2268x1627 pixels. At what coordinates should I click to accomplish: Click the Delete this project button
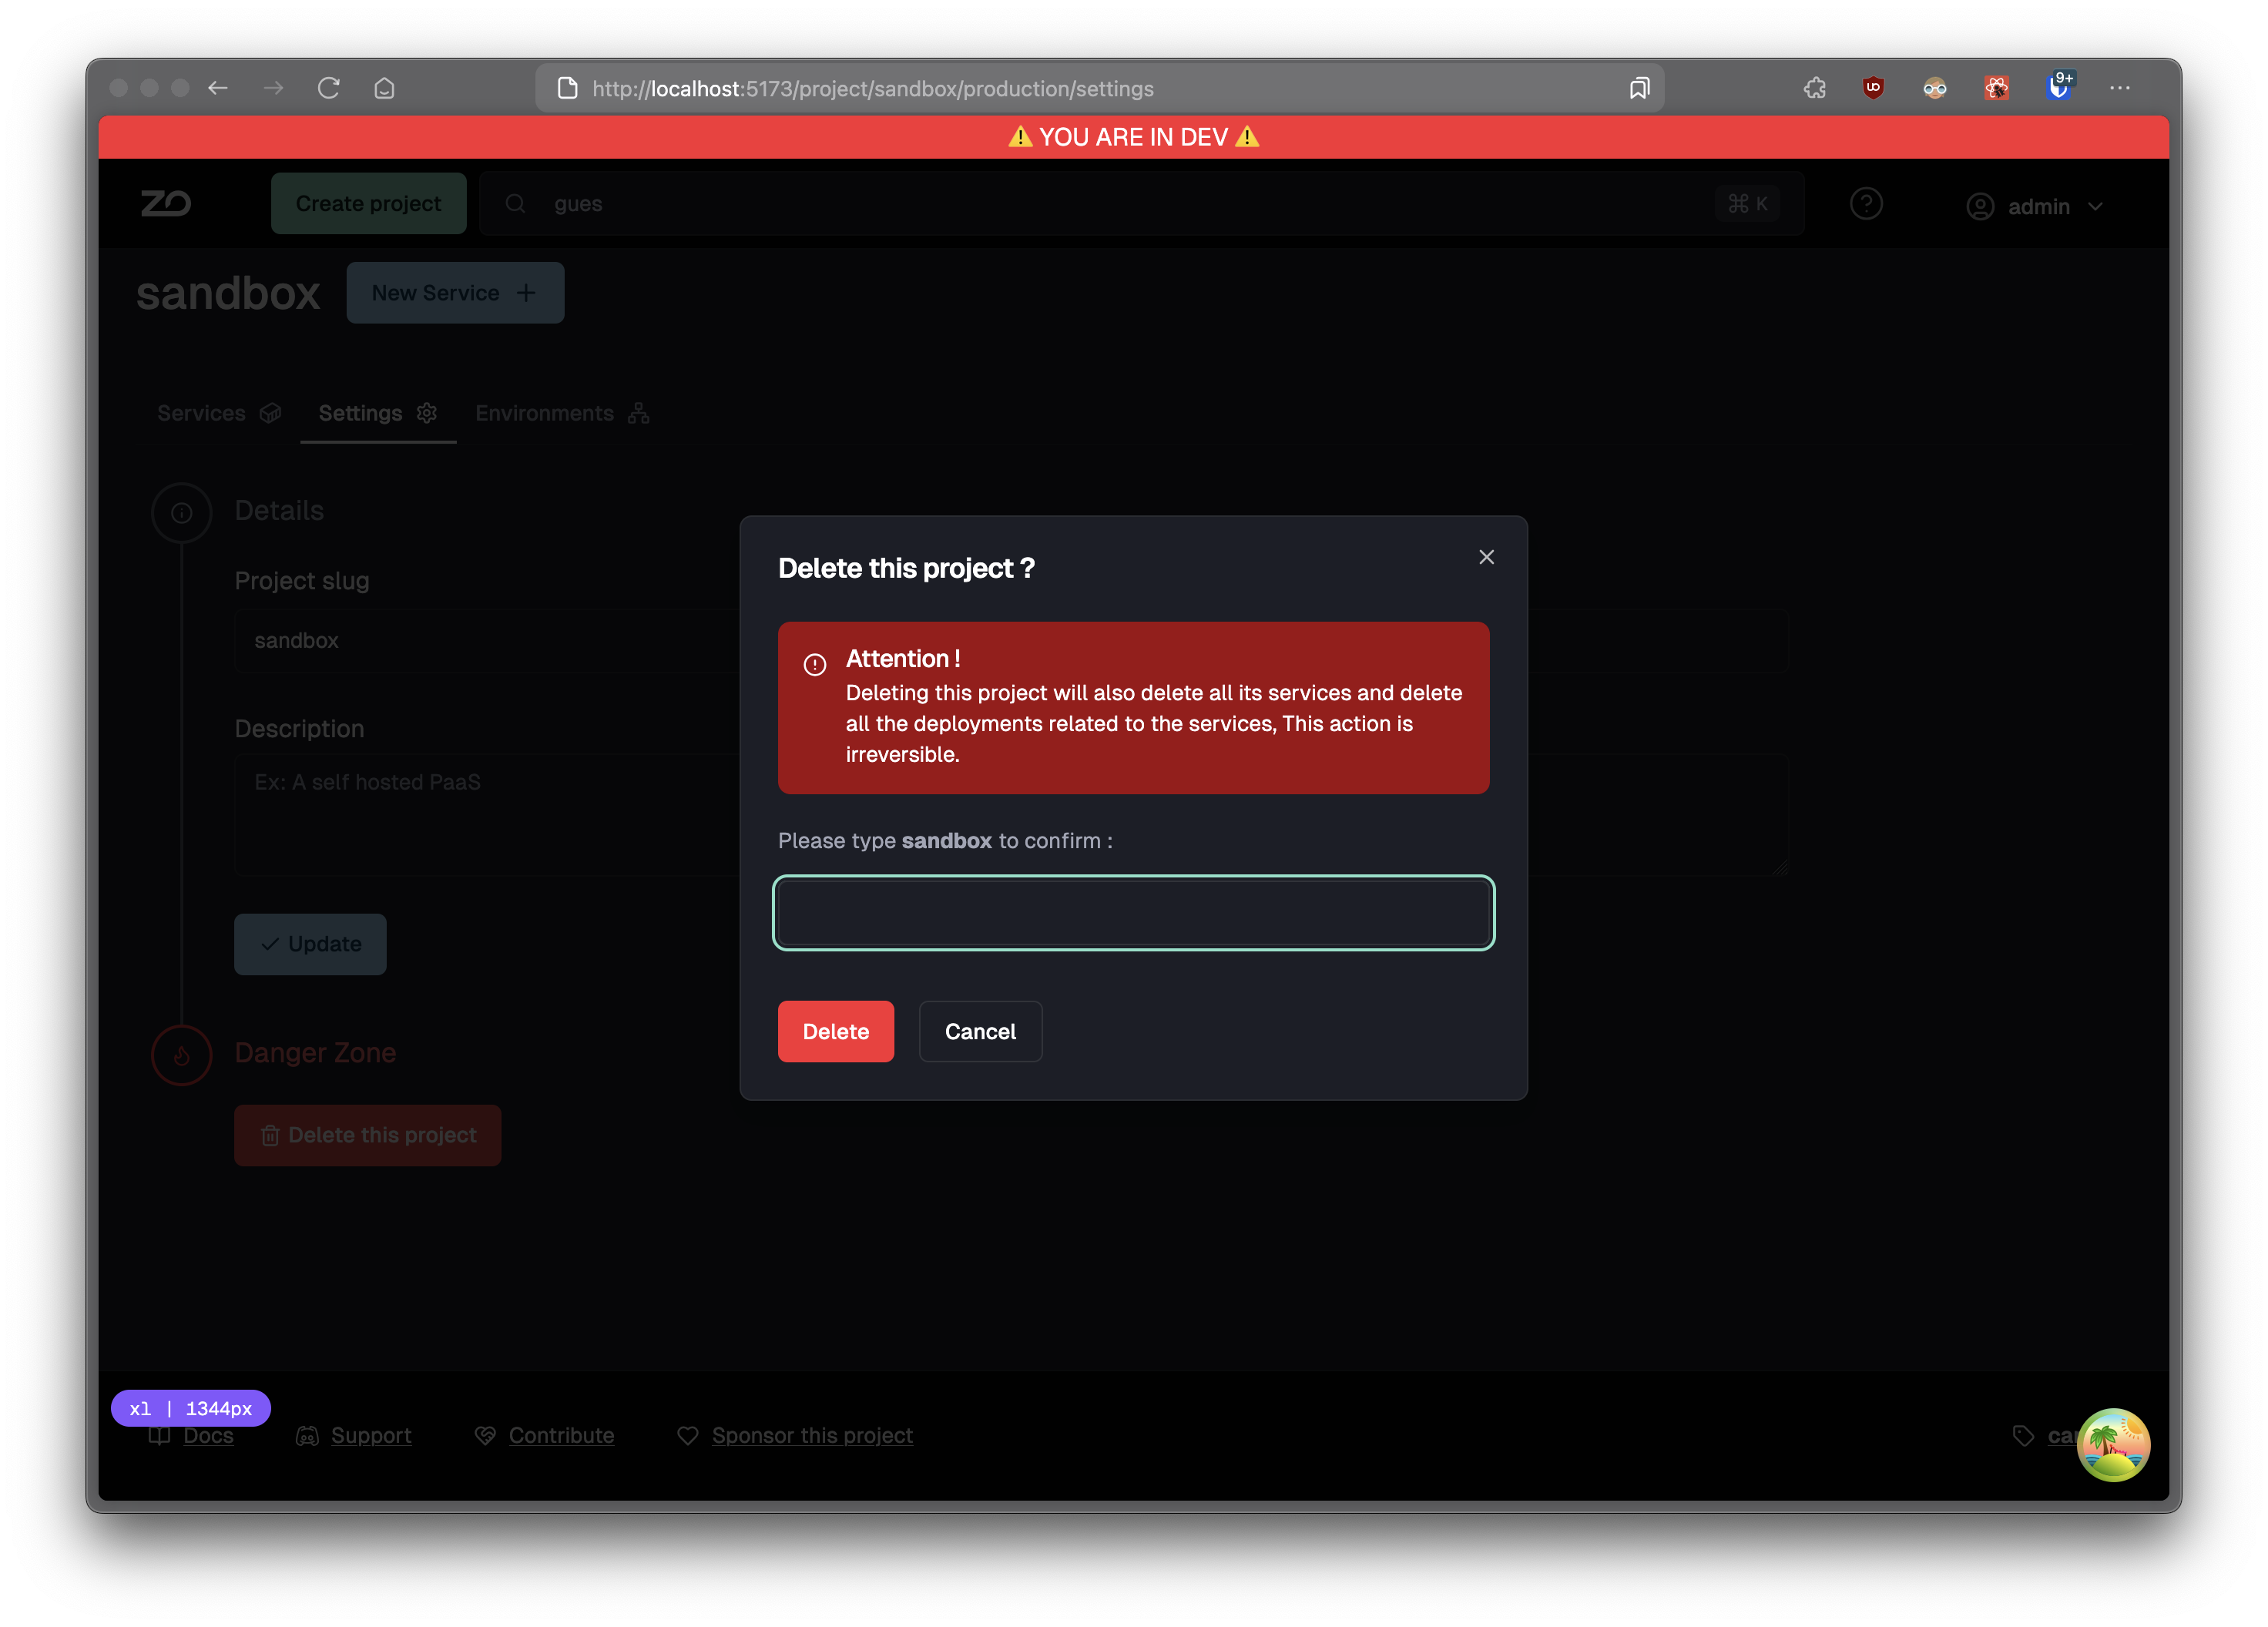(368, 1135)
